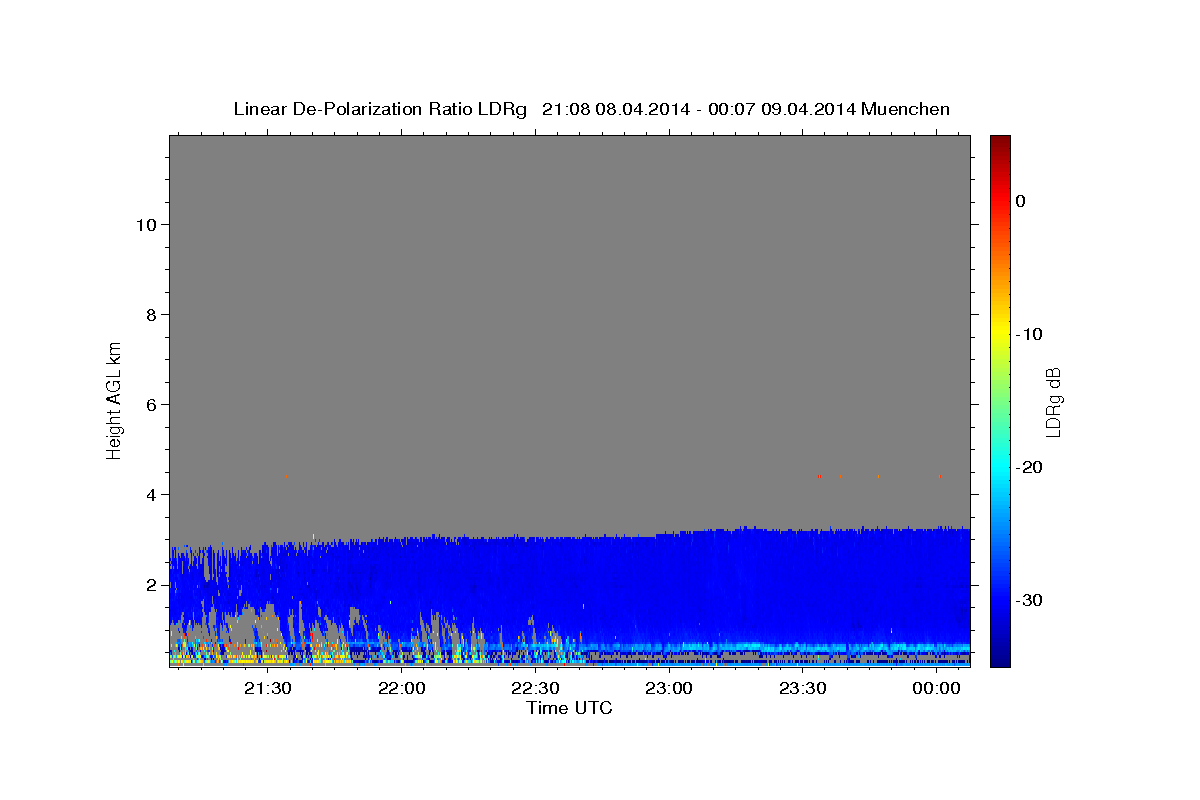The height and width of the screenshot is (800, 1200).
Task: Pick the green section of the colorbar
Action: tap(1000, 400)
